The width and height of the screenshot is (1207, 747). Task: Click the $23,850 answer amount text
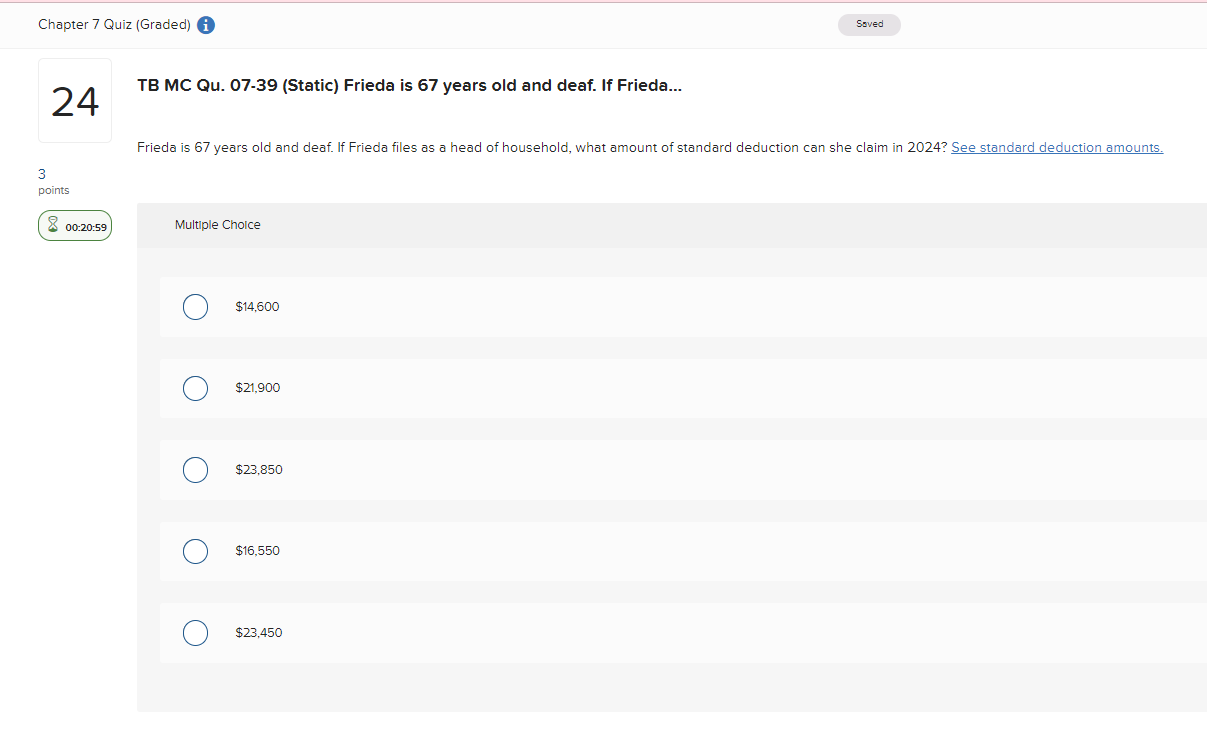[258, 470]
